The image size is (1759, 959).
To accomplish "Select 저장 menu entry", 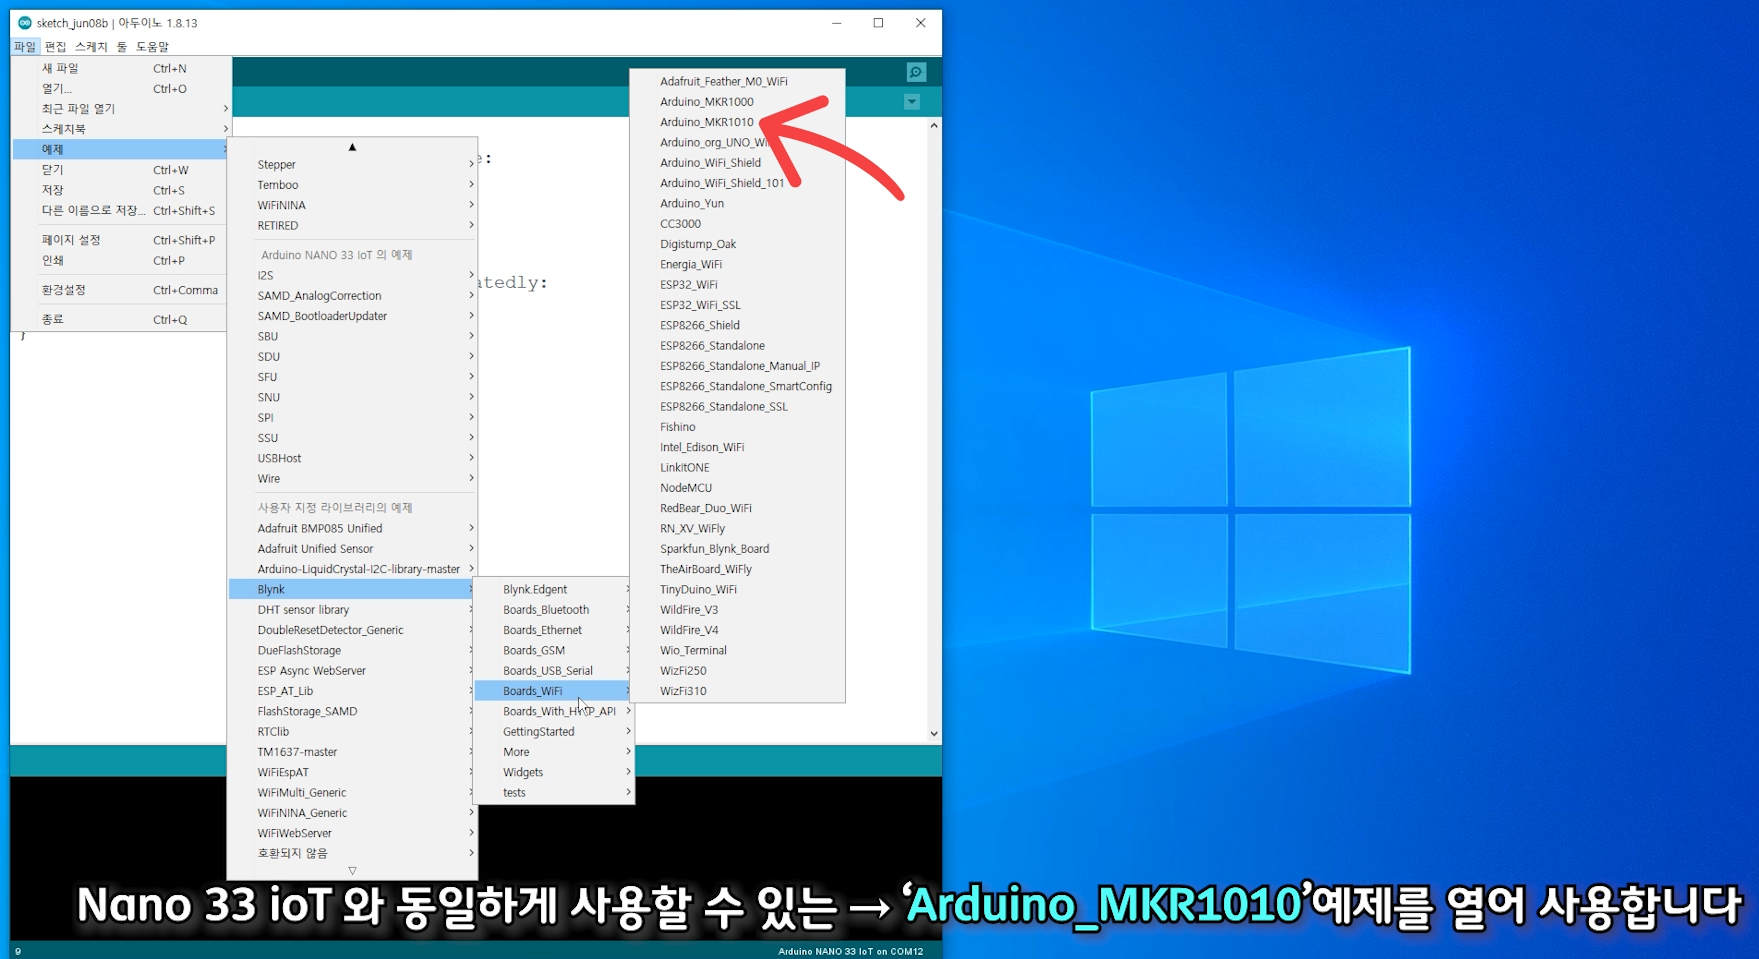I will click(120, 190).
